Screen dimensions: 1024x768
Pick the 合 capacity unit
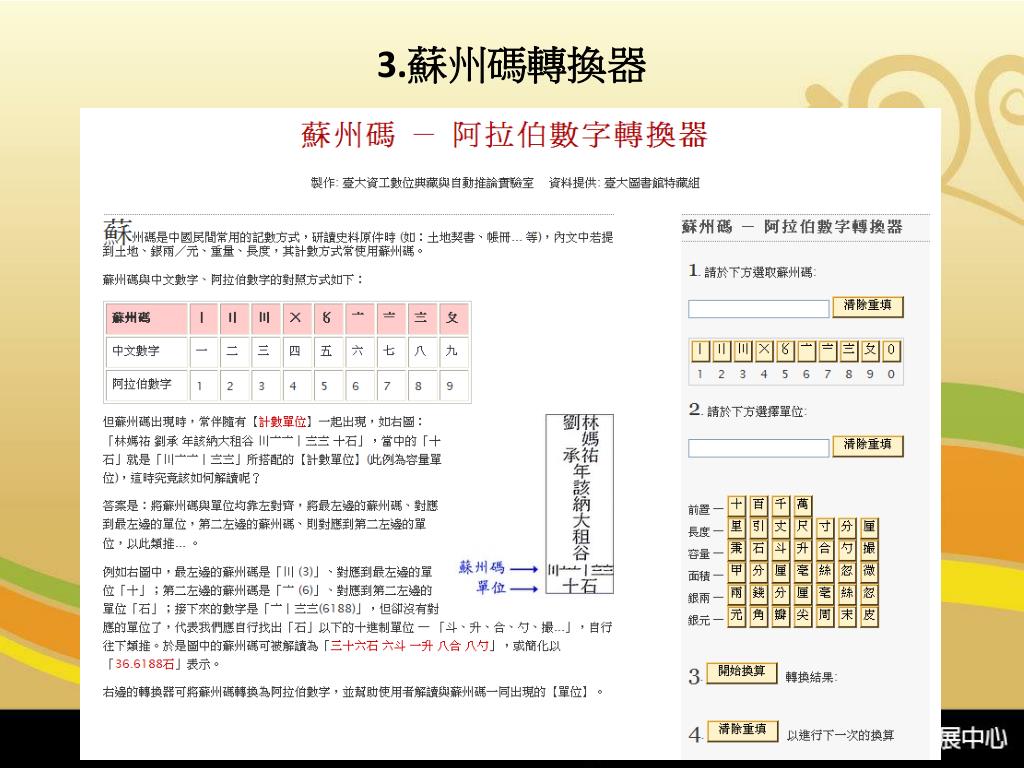[825, 550]
